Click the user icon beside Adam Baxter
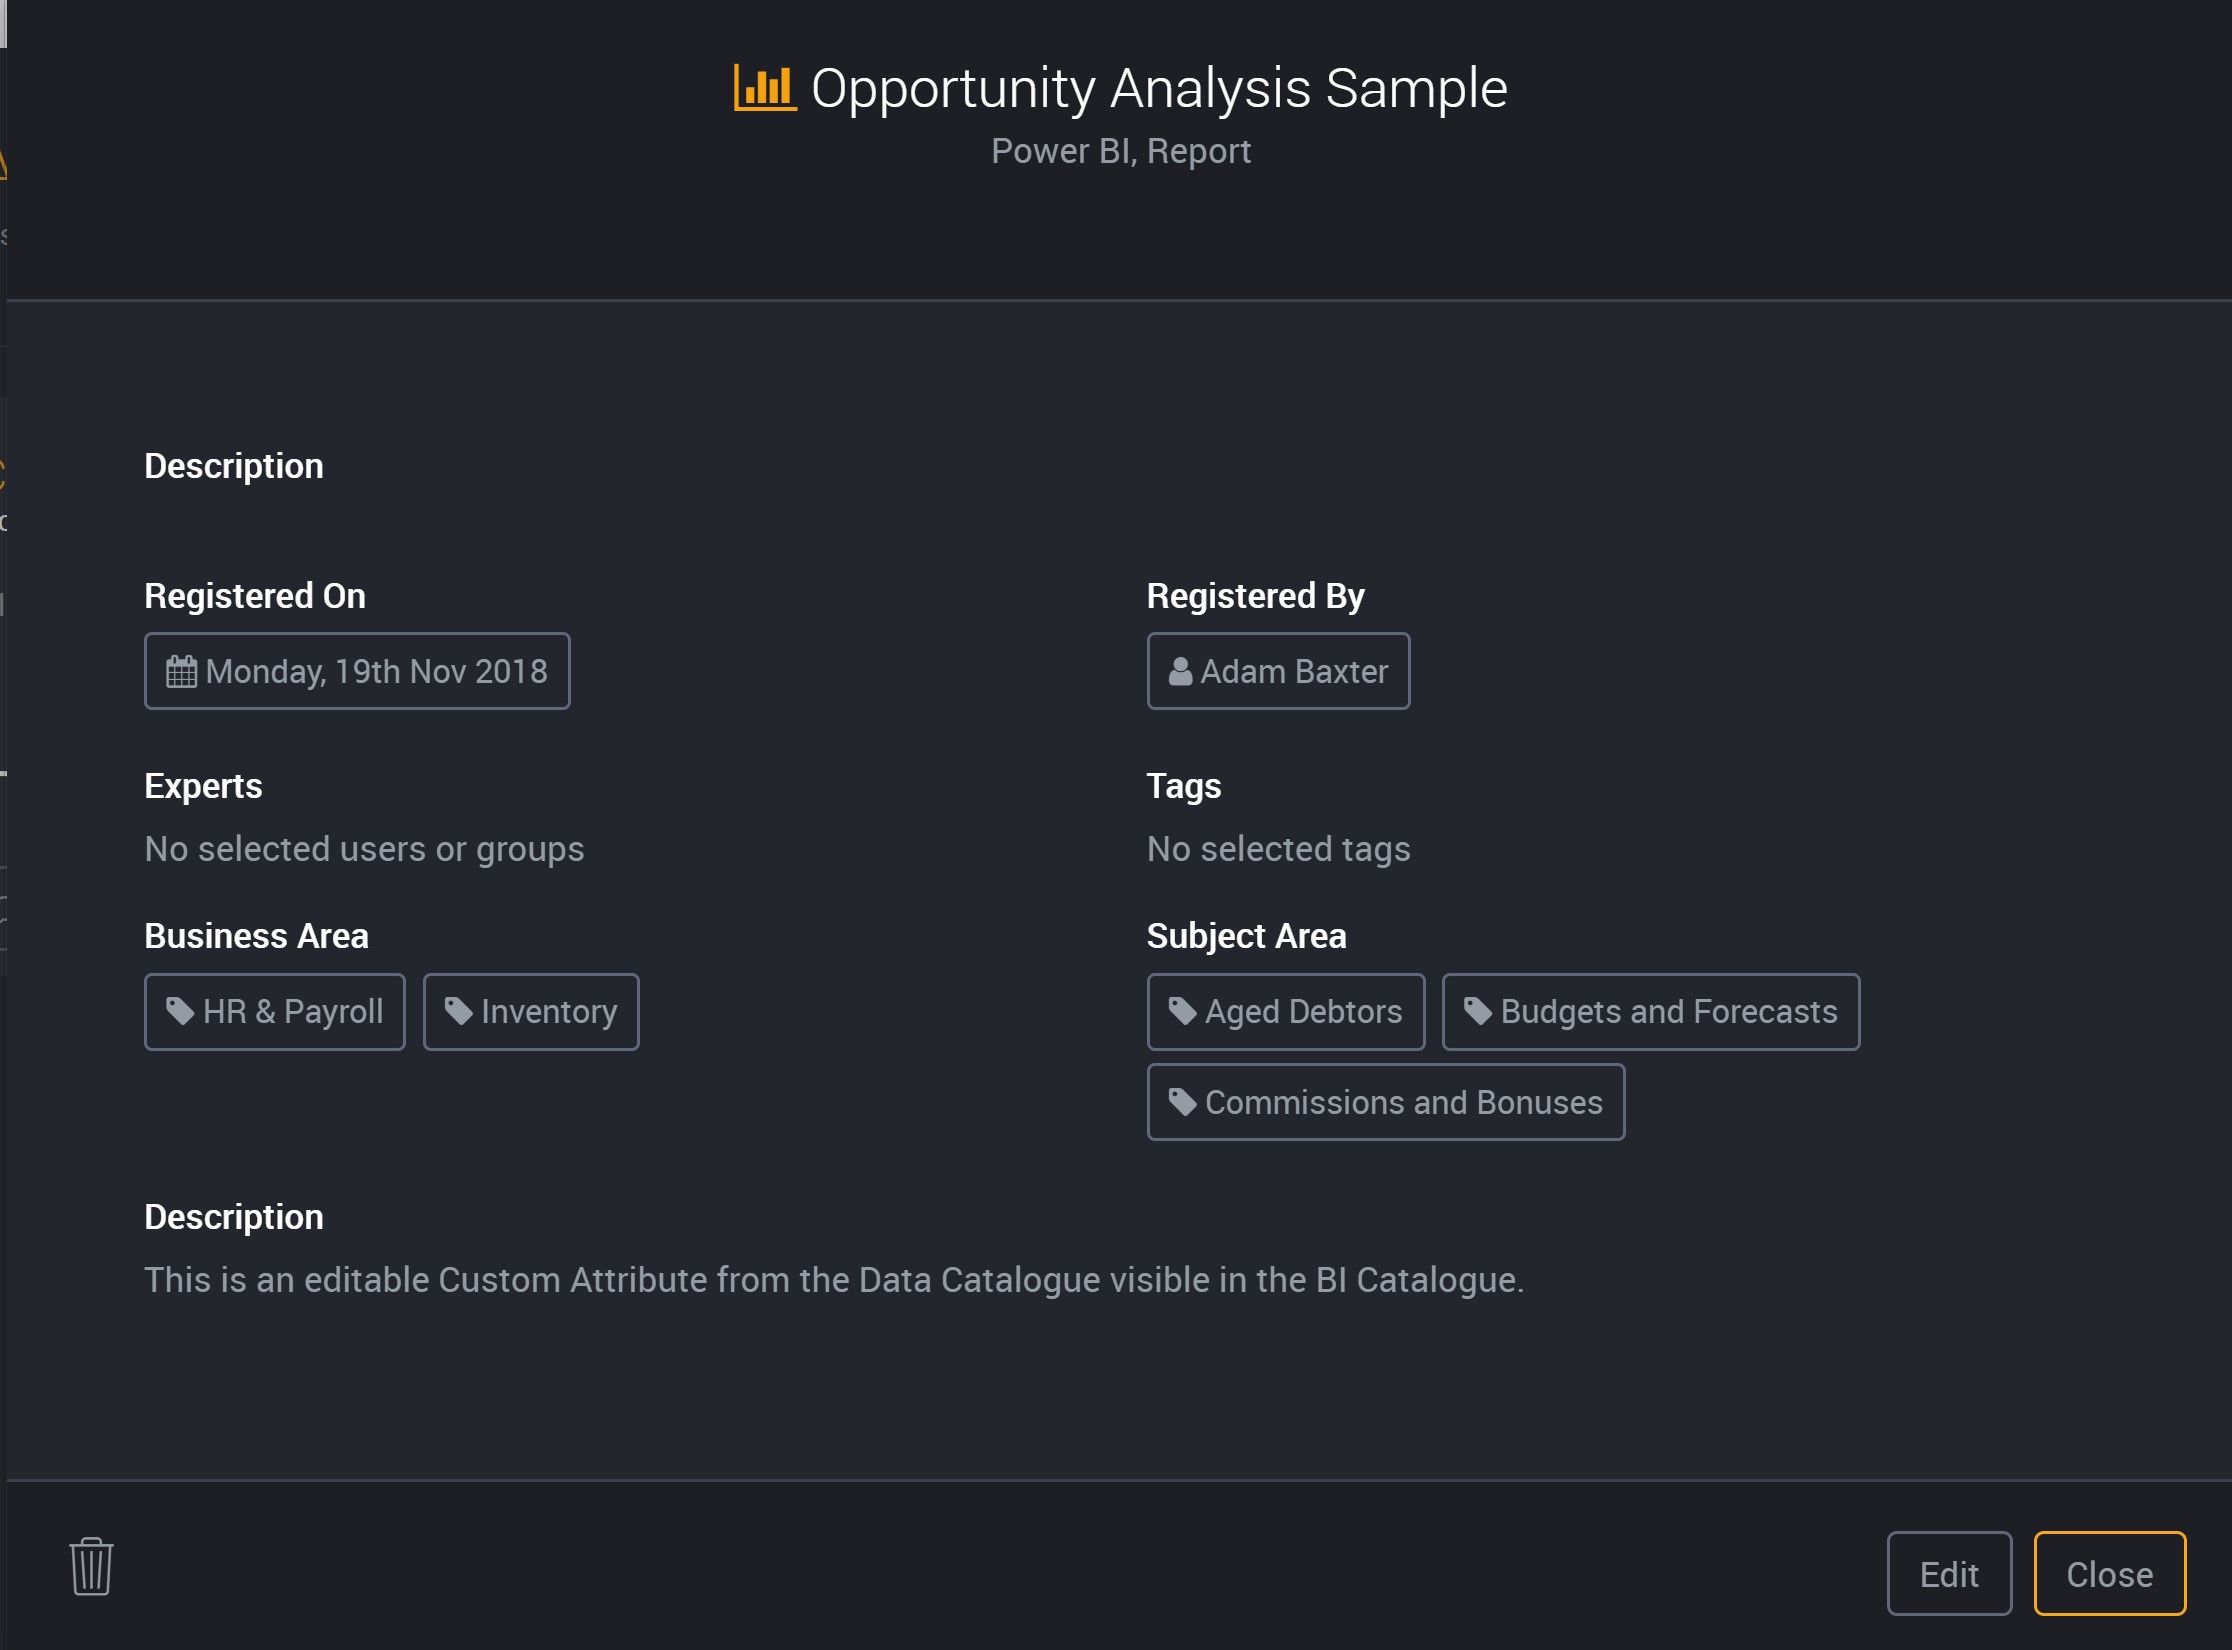The height and width of the screenshot is (1650, 2232). click(x=1180, y=671)
